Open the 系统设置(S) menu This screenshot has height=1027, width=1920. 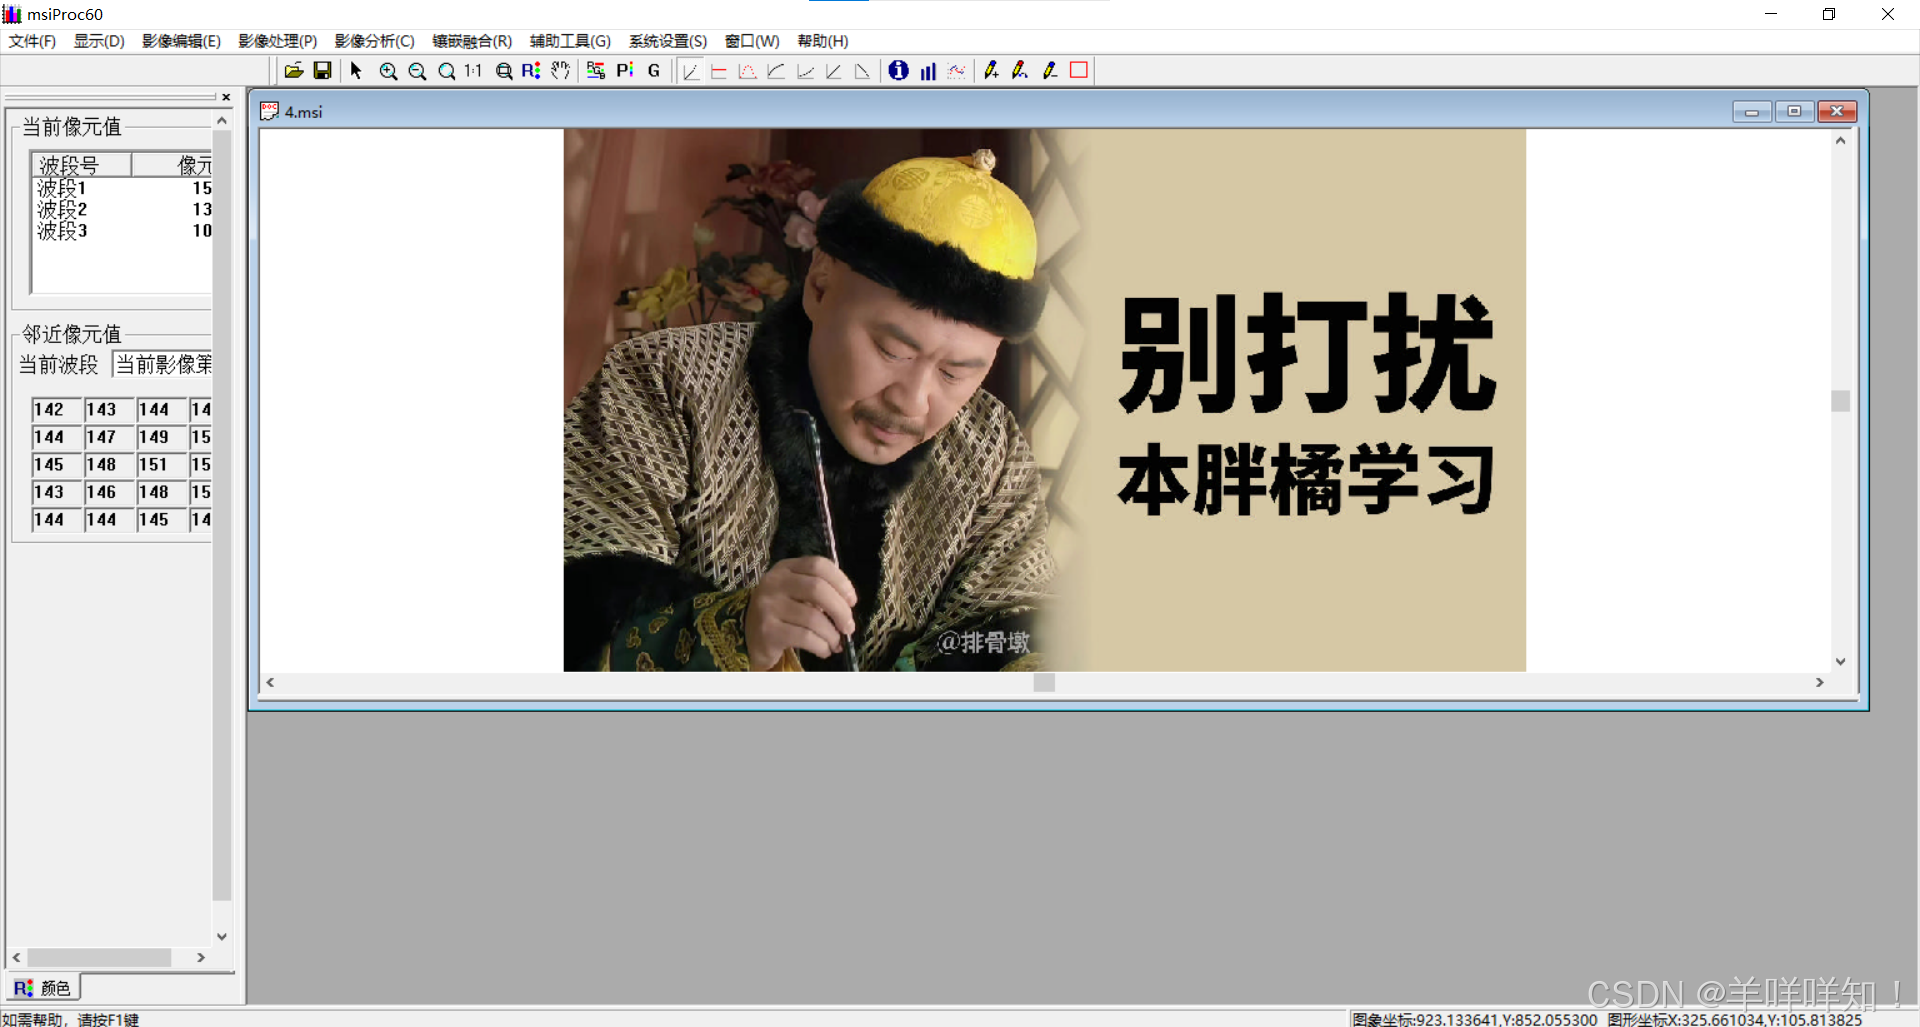pyautogui.click(x=668, y=41)
